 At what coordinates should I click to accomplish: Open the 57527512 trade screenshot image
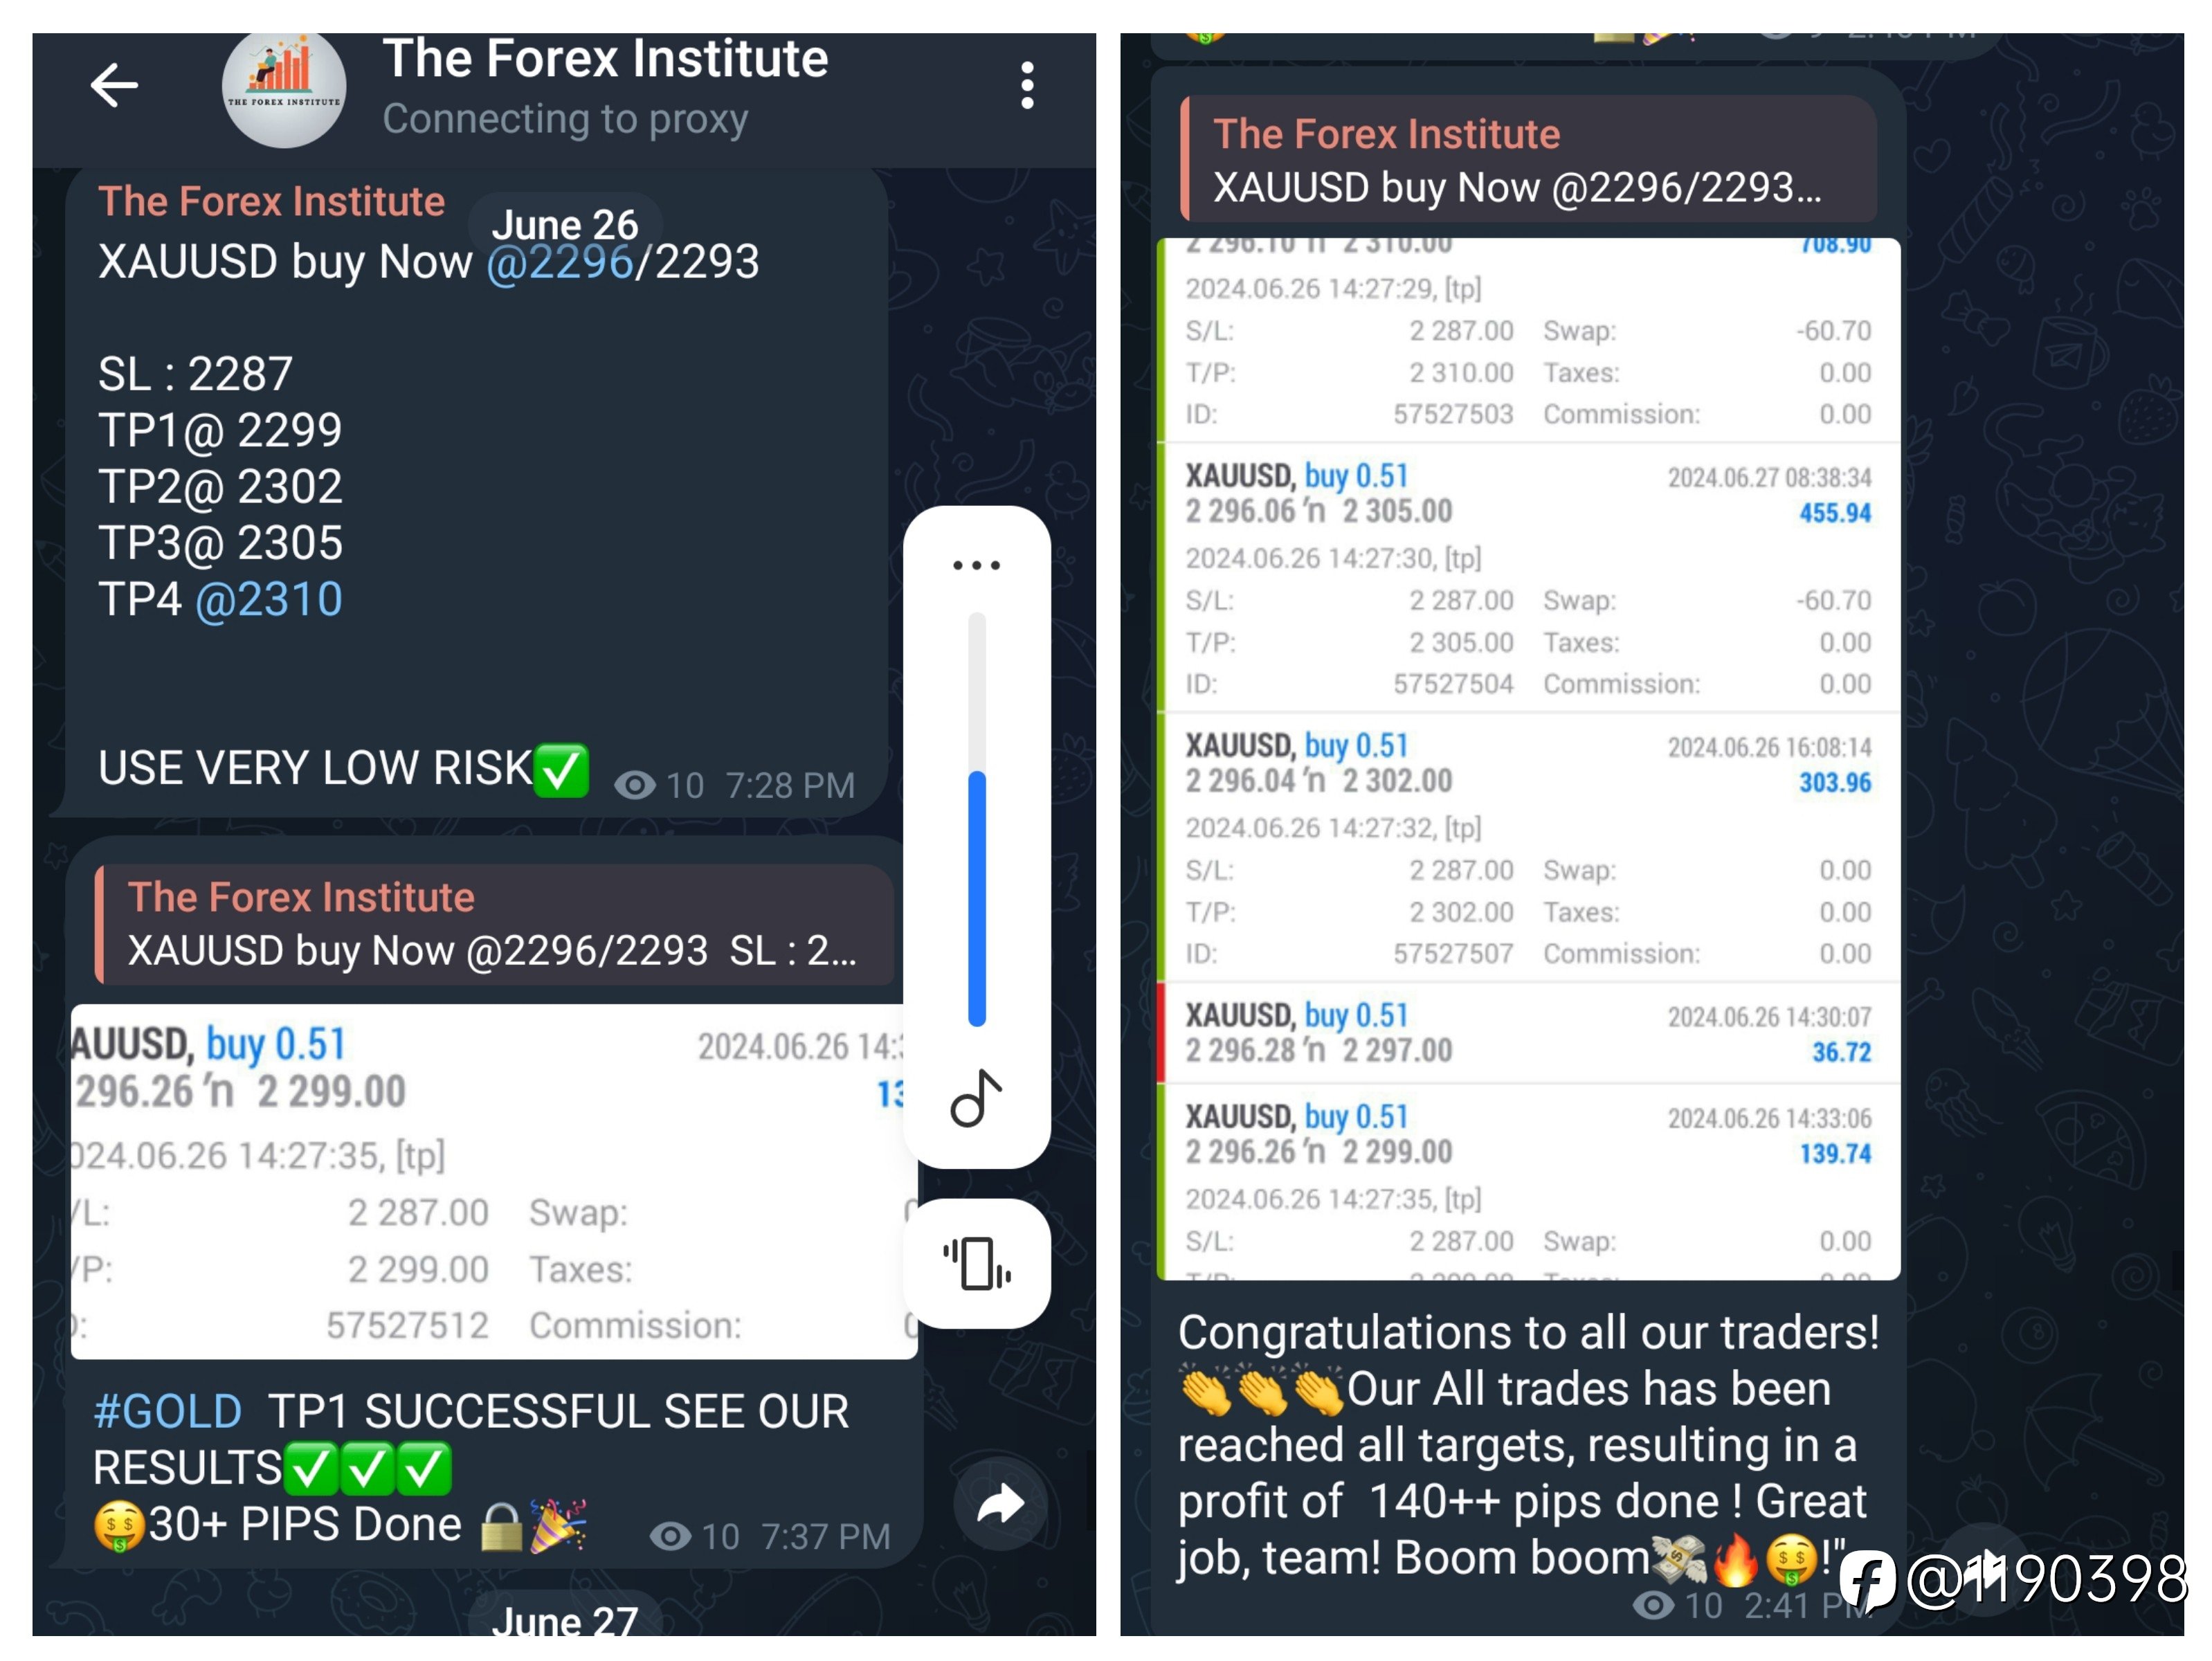coord(494,1181)
